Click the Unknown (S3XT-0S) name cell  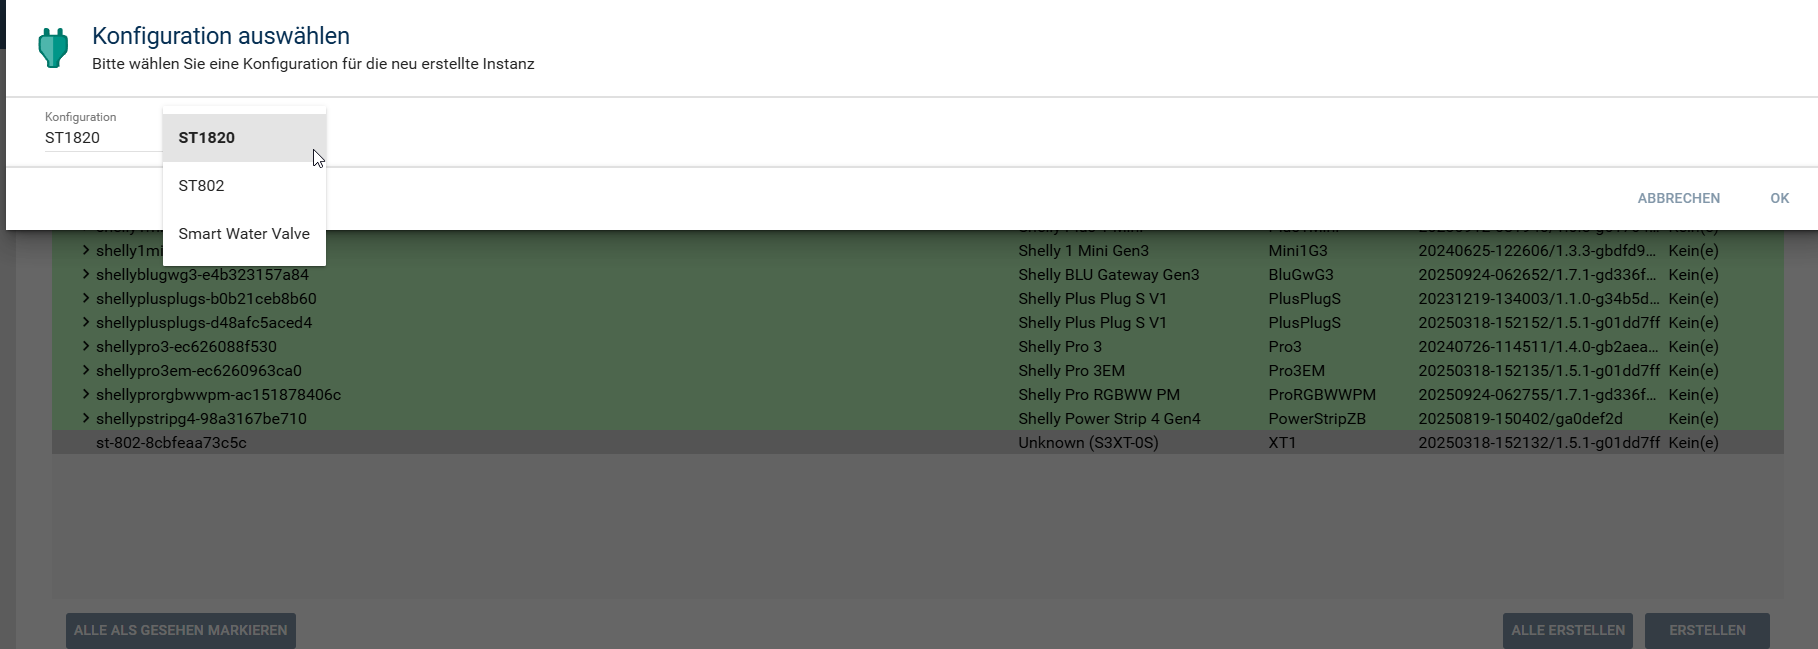click(x=1088, y=443)
